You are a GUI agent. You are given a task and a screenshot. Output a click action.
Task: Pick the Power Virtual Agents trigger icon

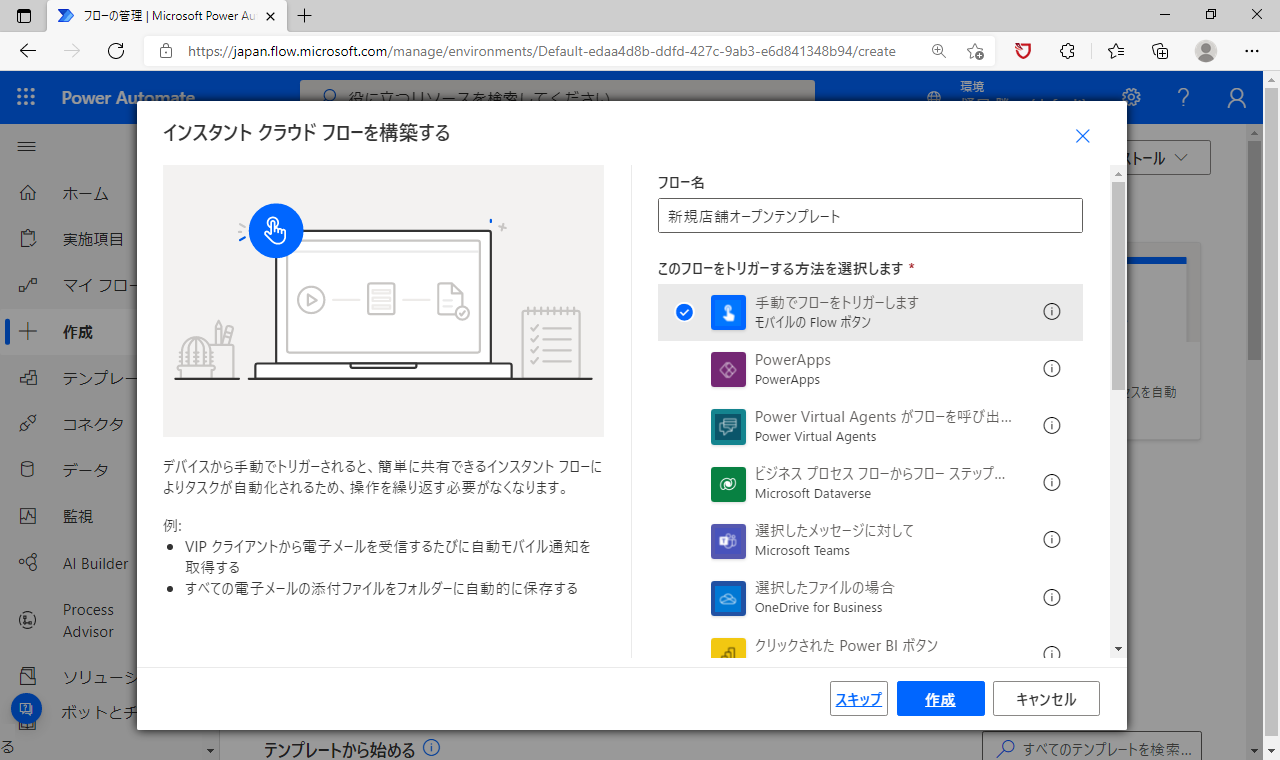pyautogui.click(x=728, y=426)
